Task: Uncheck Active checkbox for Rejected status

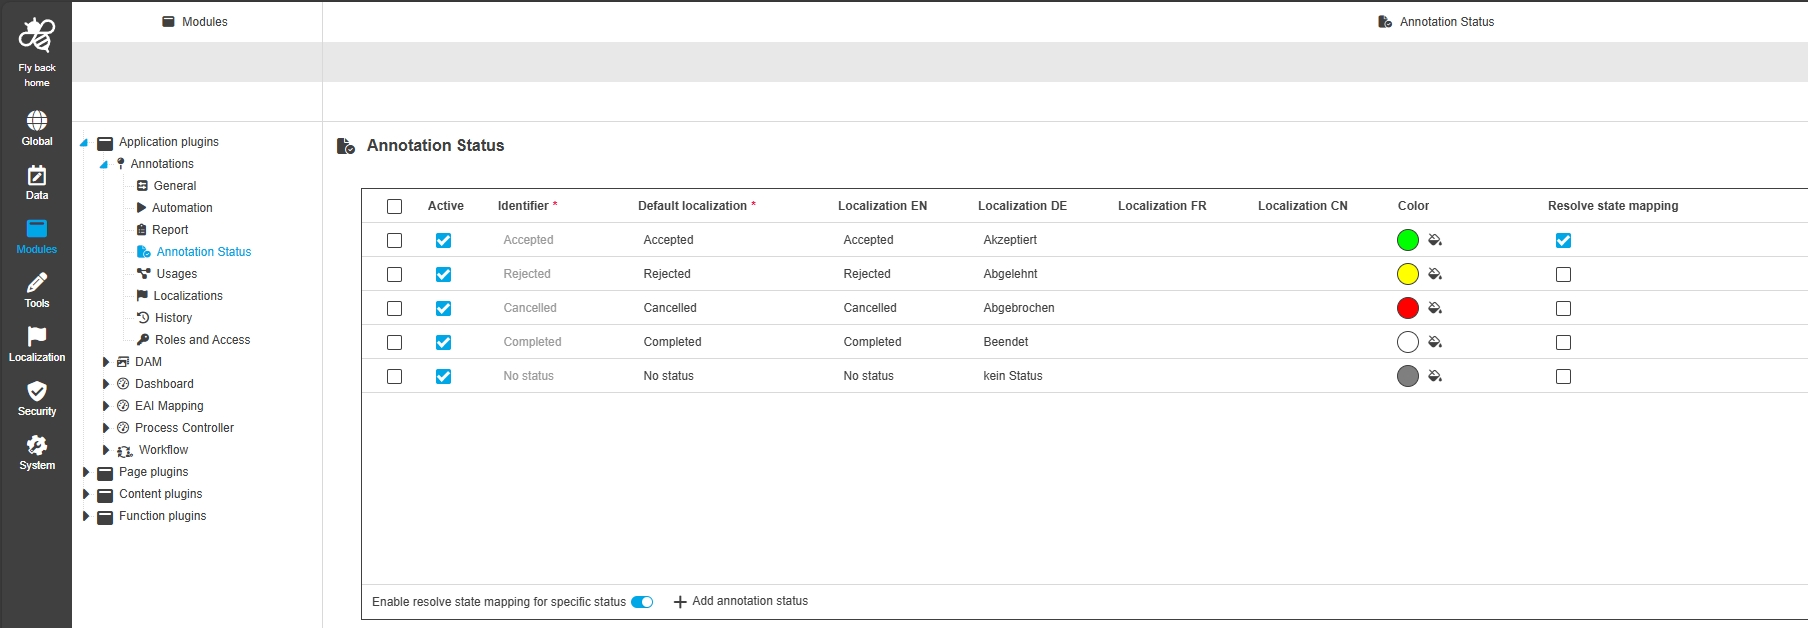Action: pyautogui.click(x=443, y=274)
